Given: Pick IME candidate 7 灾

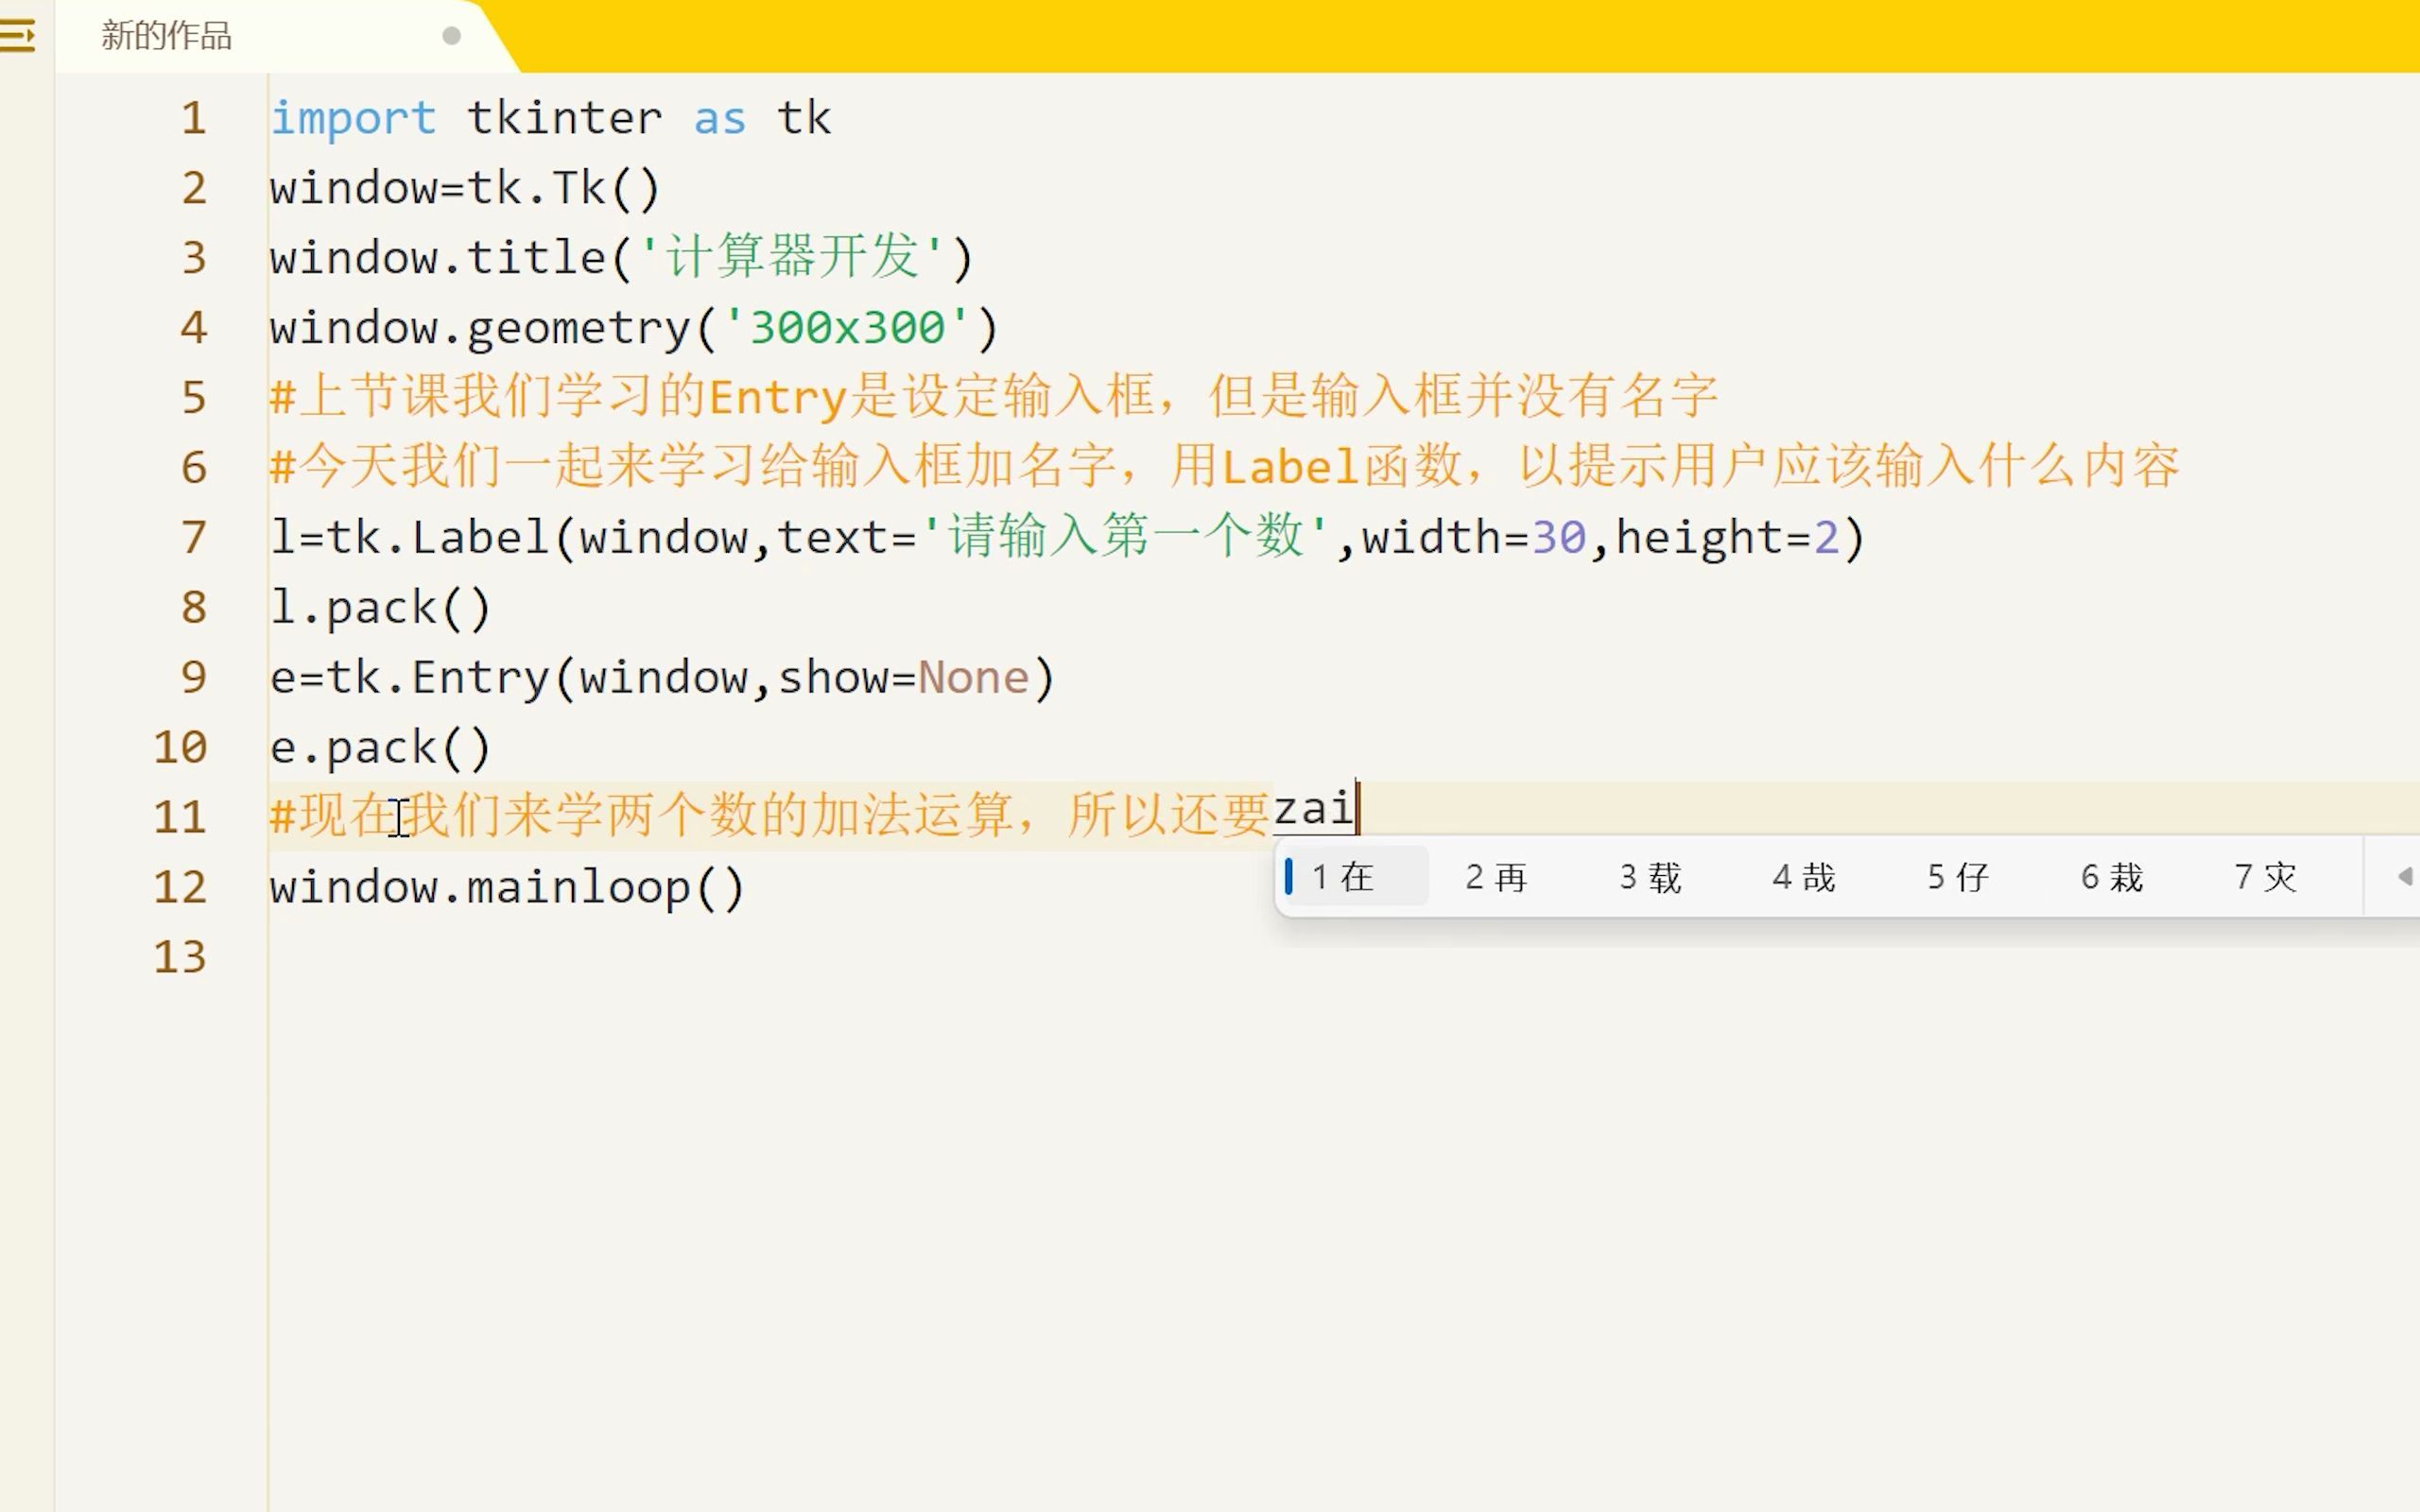Looking at the screenshot, I should point(2266,877).
